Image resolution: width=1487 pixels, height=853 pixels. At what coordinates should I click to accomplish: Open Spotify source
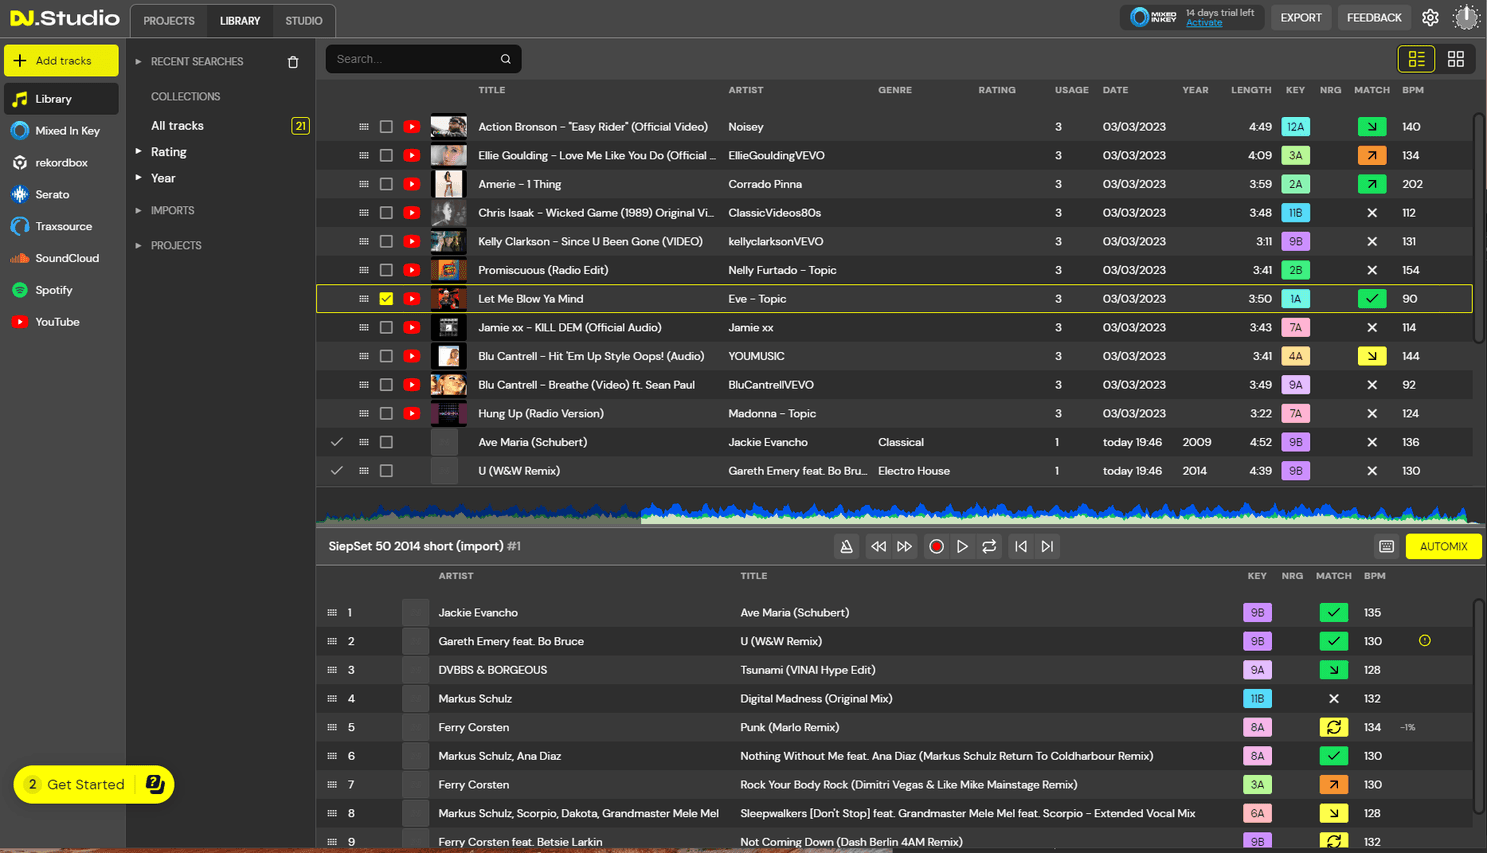[x=61, y=290]
